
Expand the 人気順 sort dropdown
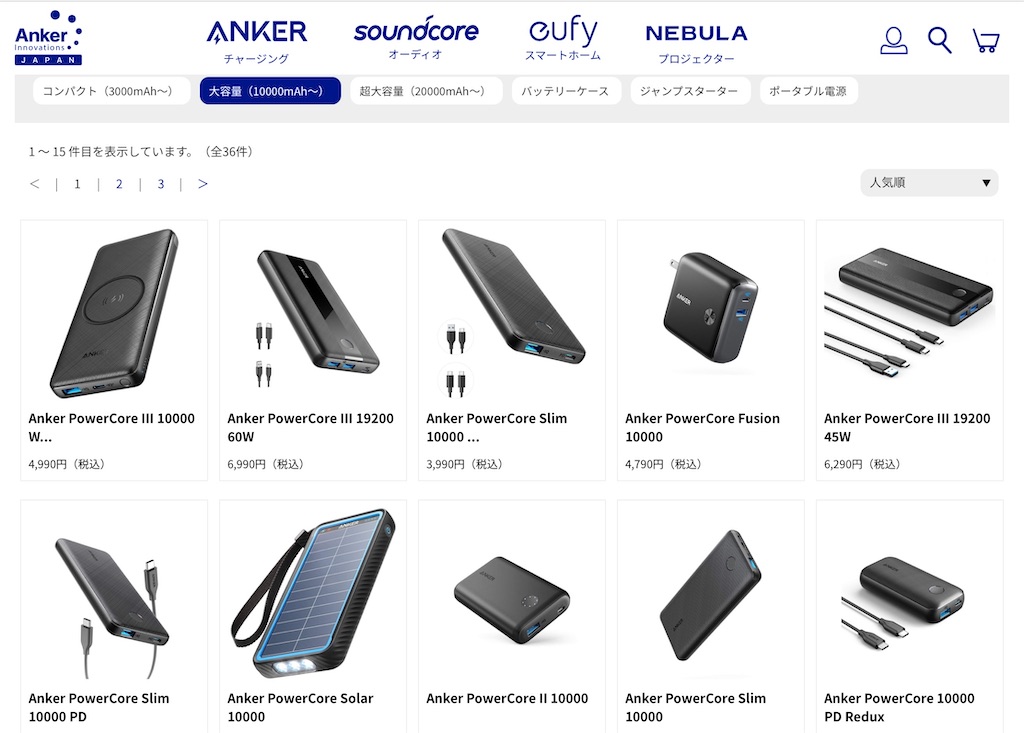pos(929,183)
